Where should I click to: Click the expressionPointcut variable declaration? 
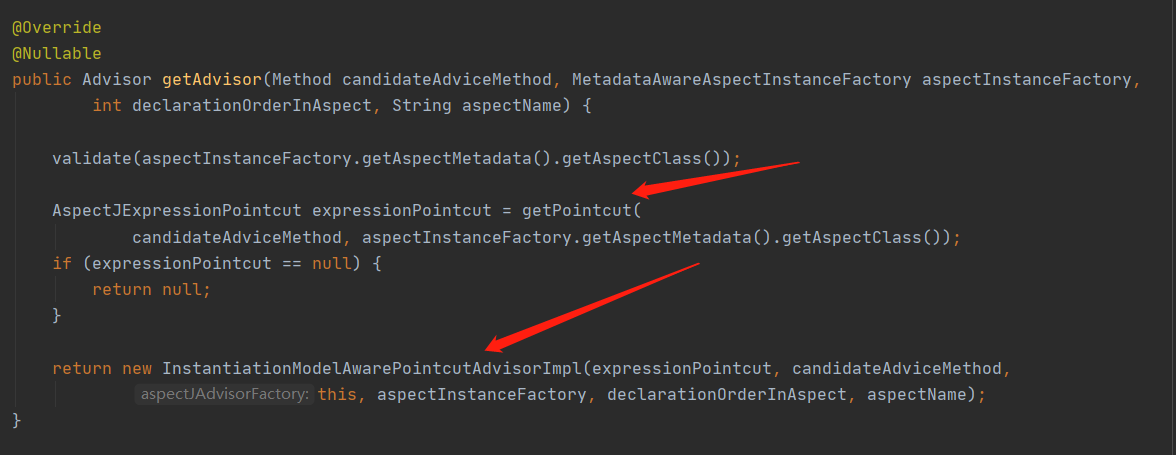[x=402, y=211]
